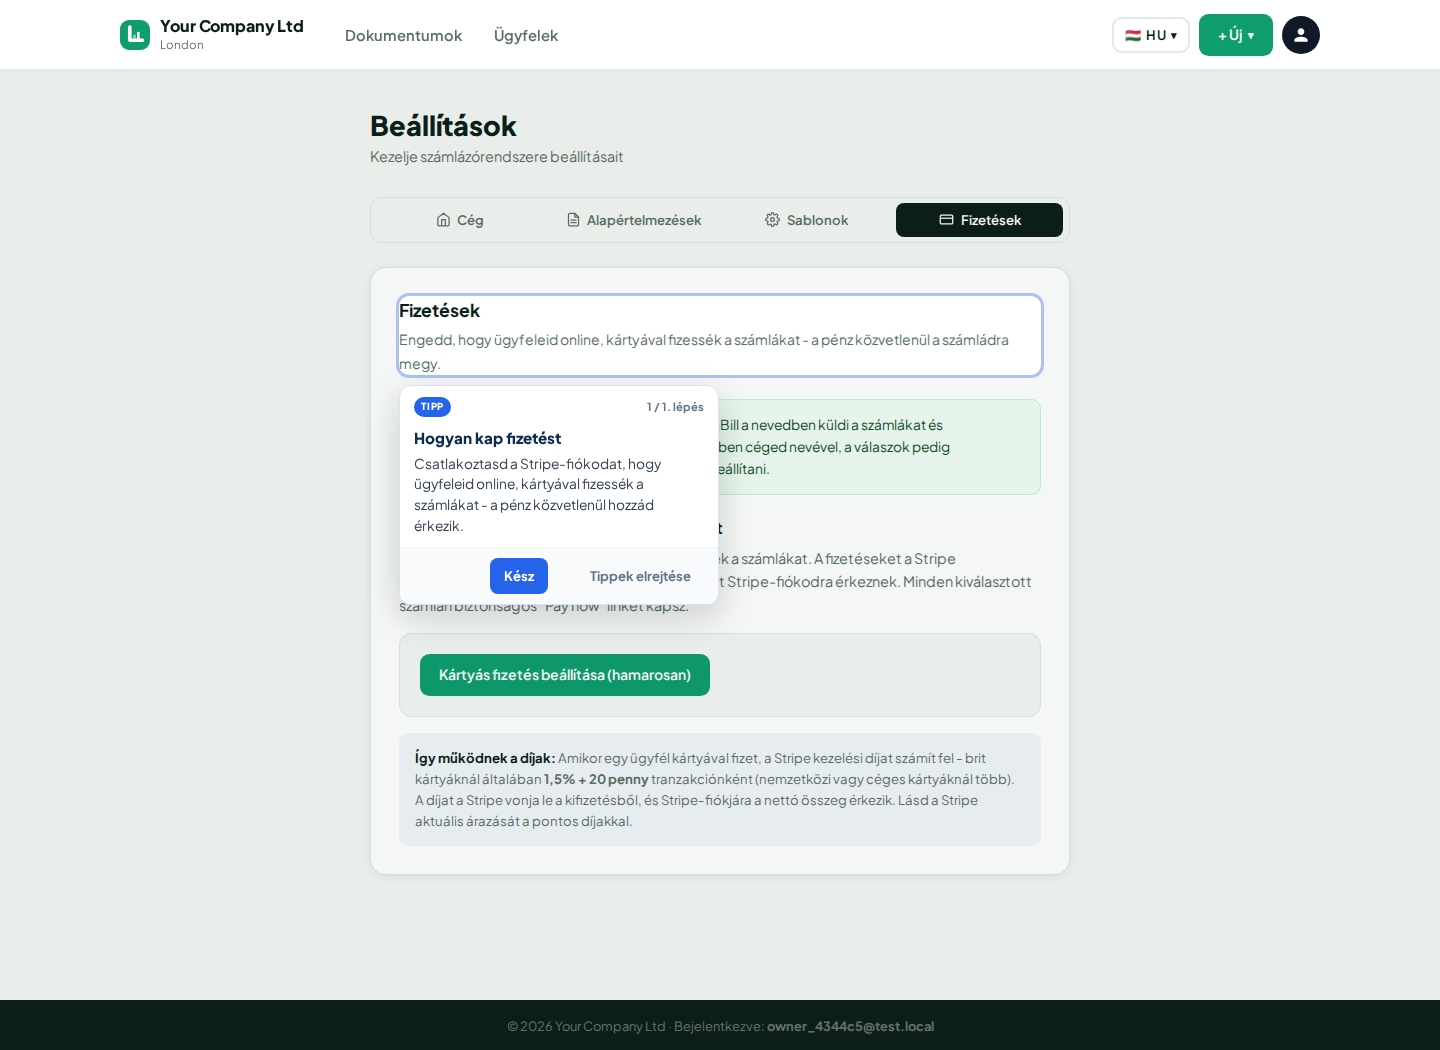Image resolution: width=1440 pixels, height=1050 pixels.
Task: Open the user profile avatar menu
Action: [1300, 35]
